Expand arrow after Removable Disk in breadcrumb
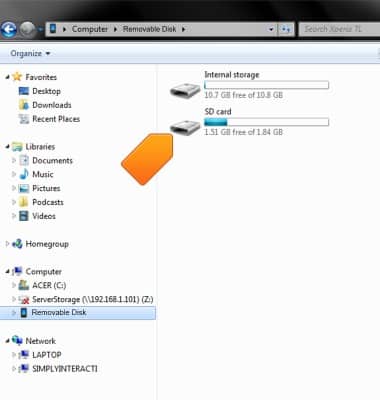 [183, 29]
